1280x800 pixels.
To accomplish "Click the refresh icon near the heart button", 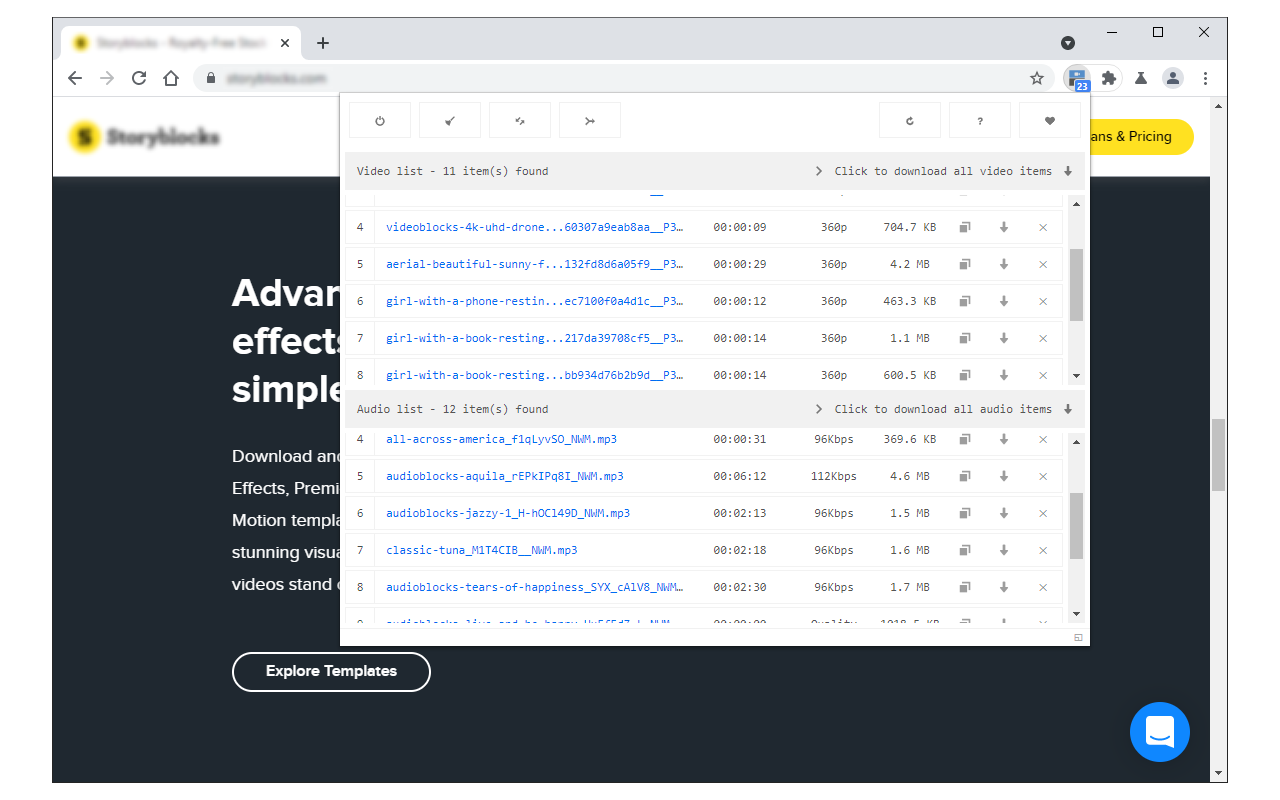I will (909, 119).
